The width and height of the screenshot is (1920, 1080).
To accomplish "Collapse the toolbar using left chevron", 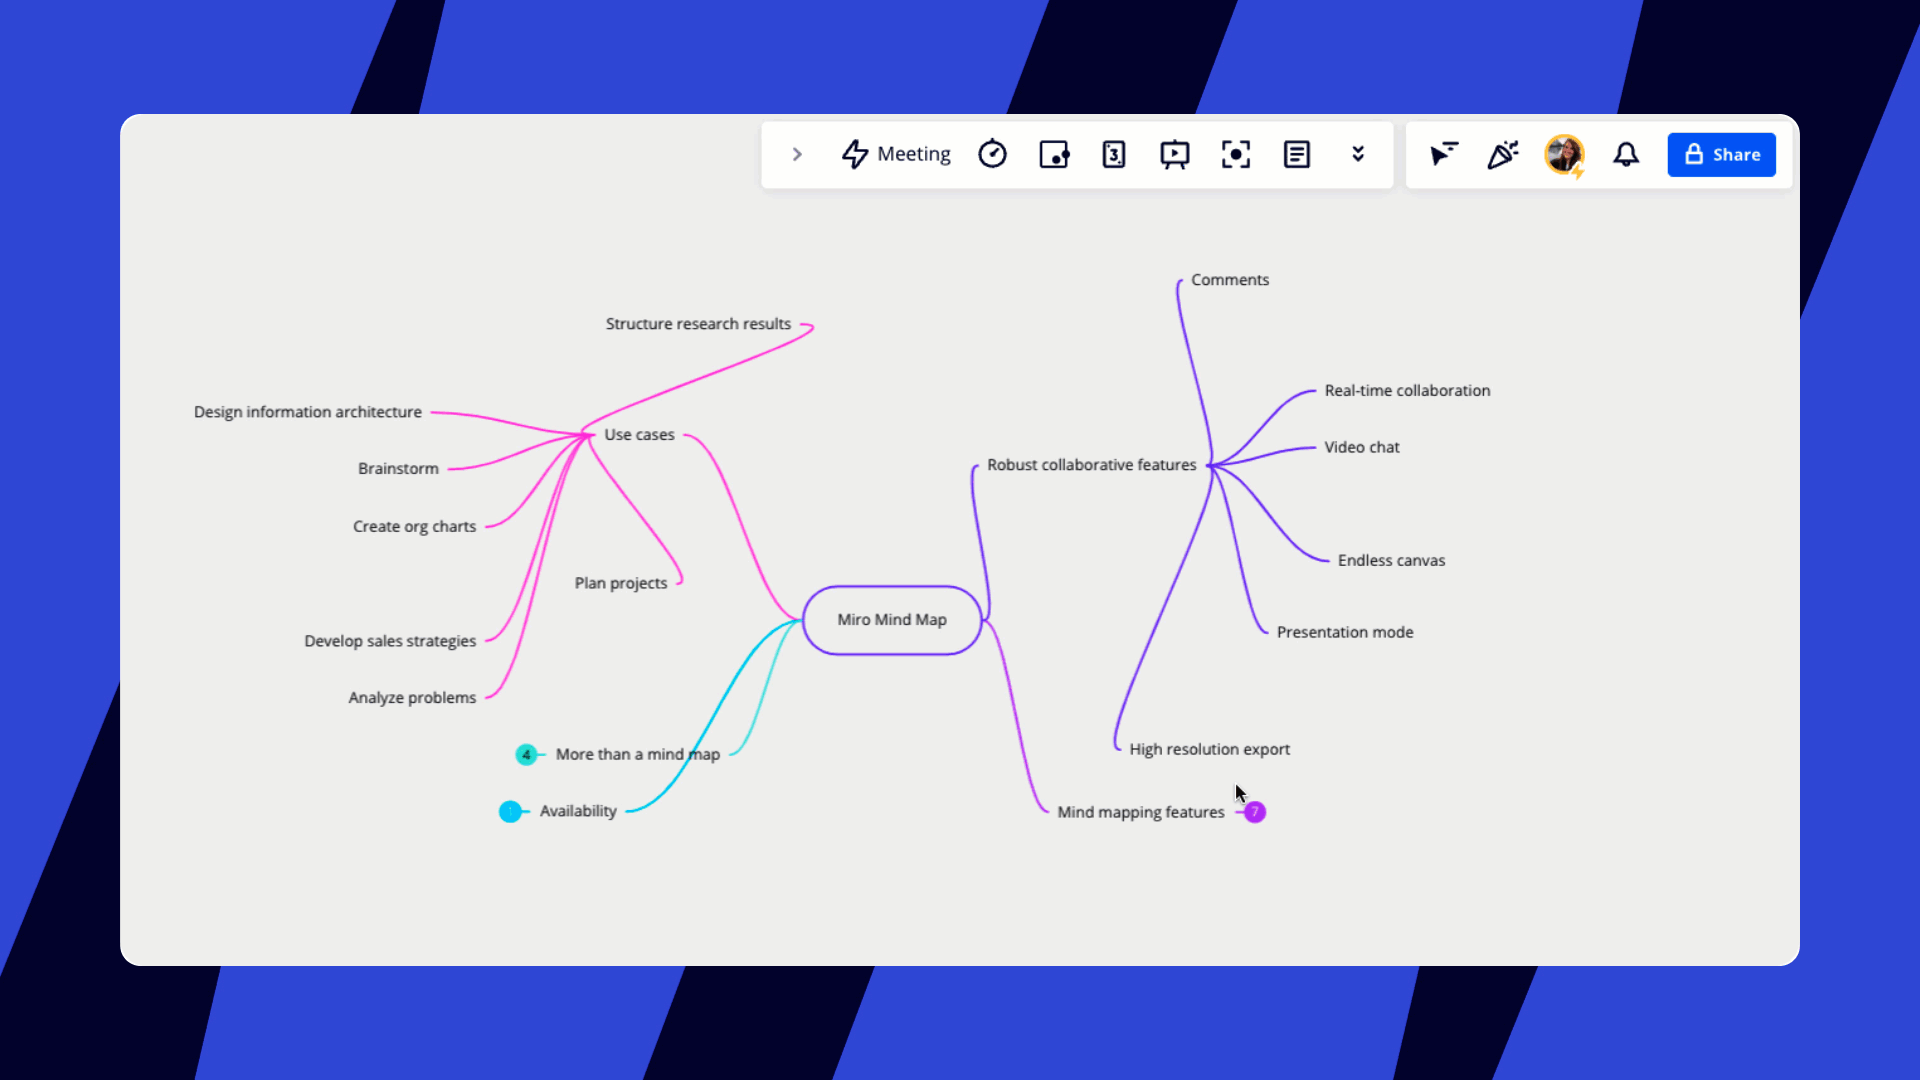I will (x=797, y=154).
